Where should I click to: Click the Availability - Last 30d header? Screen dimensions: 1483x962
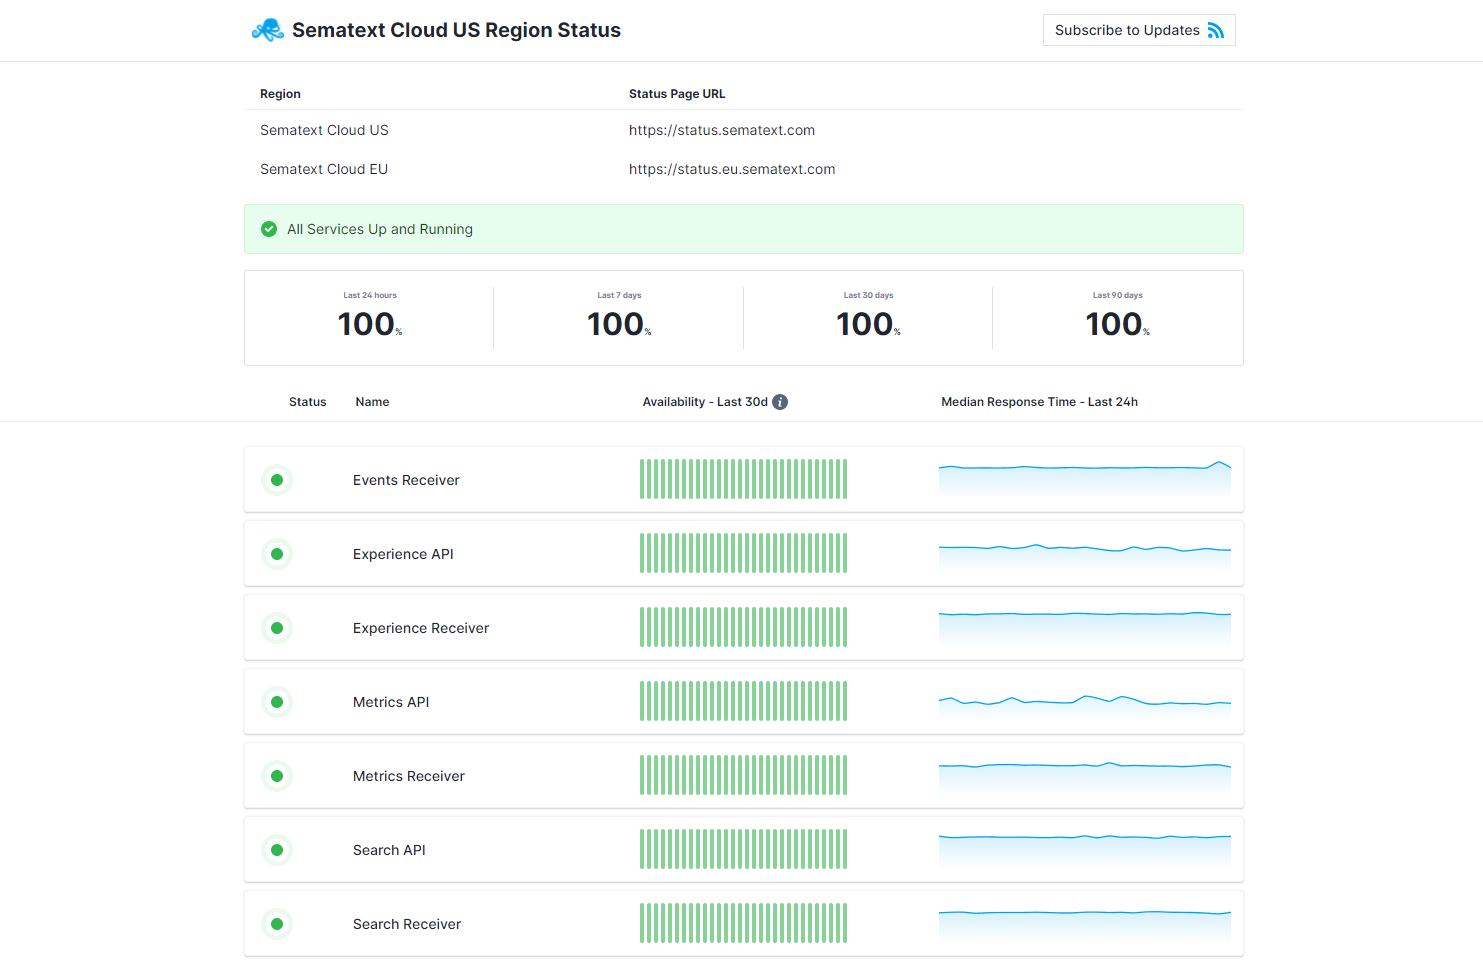pyautogui.click(x=705, y=402)
